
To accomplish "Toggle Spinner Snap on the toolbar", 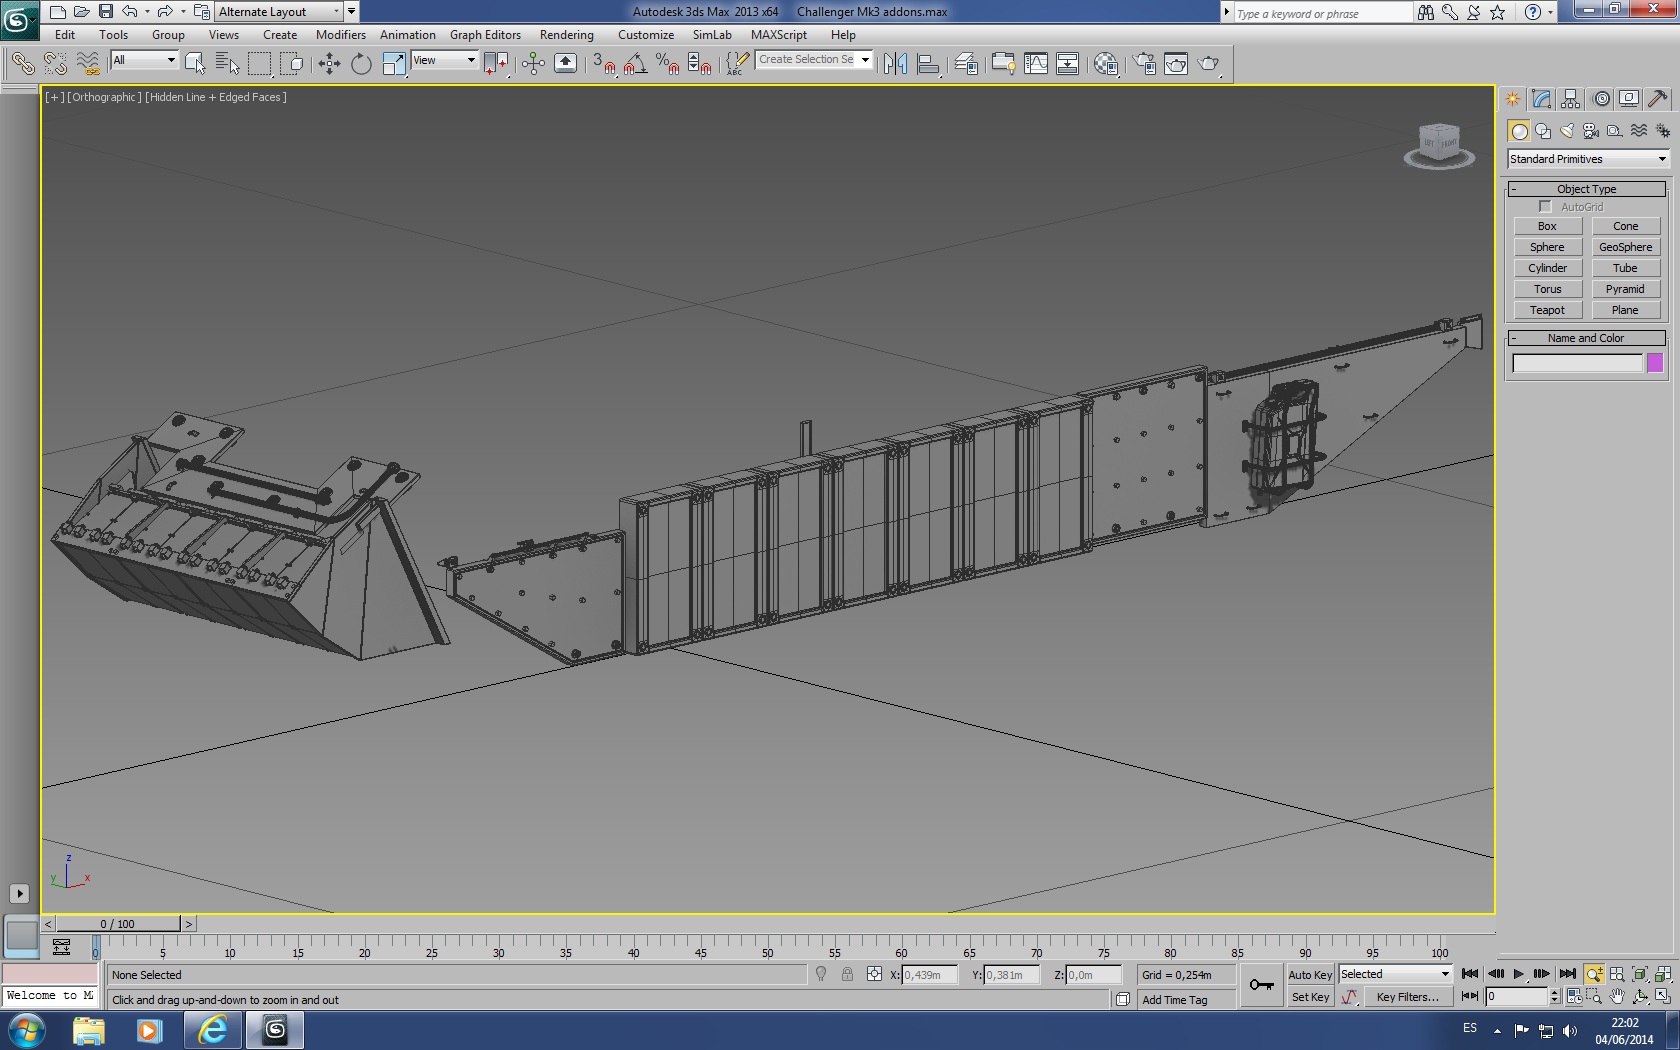I will (x=700, y=64).
